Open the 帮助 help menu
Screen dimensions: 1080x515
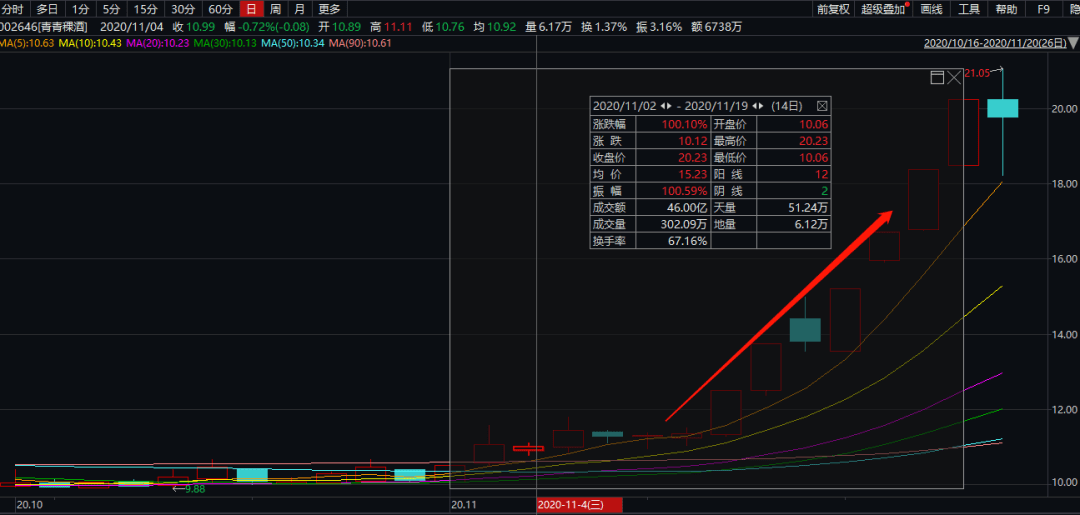pyautogui.click(x=1006, y=9)
